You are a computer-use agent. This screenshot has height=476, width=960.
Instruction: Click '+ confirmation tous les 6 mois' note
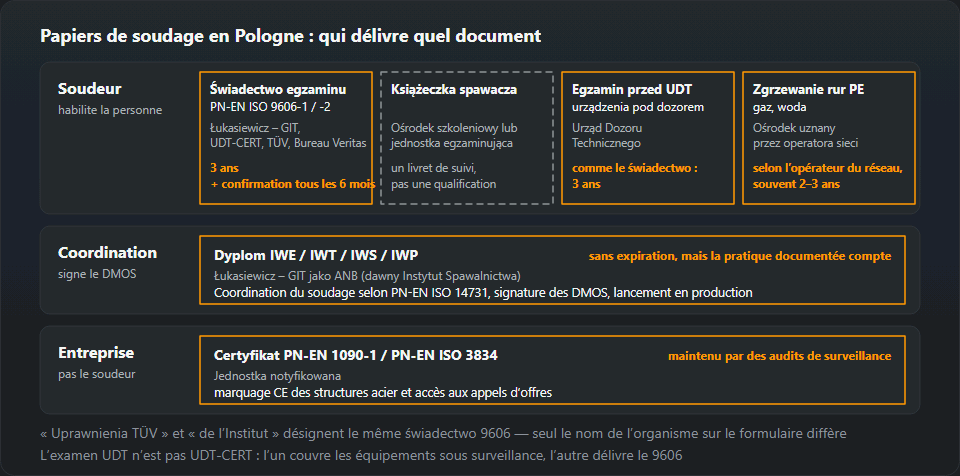pos(293,184)
